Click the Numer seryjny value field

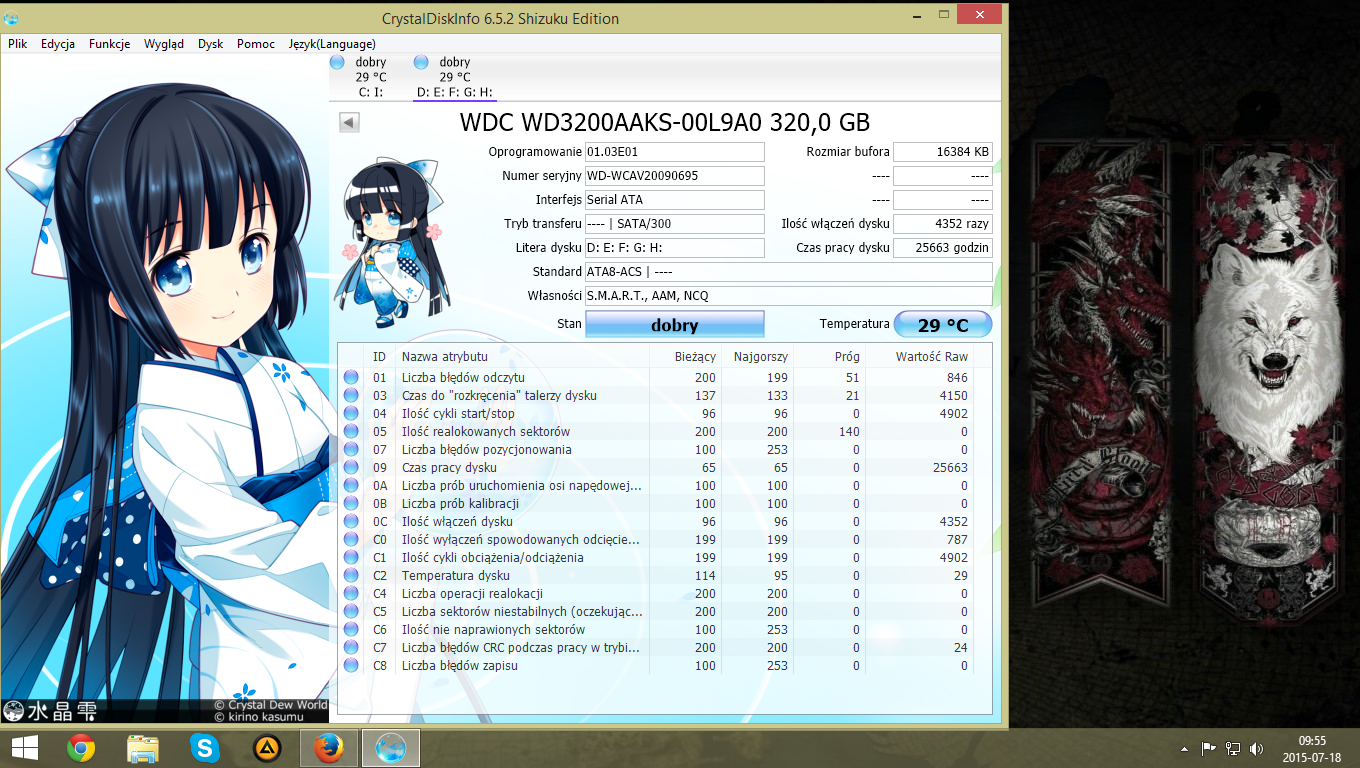(x=675, y=176)
